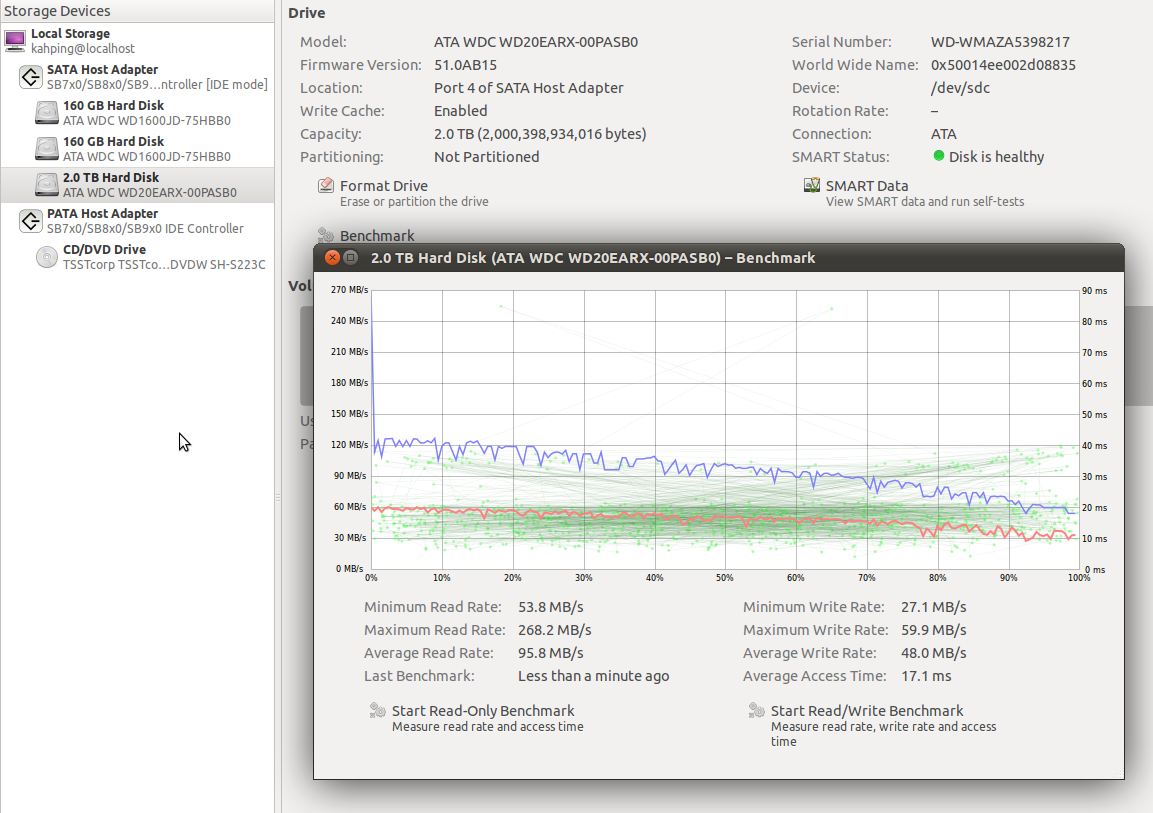Click partitioning value Not Partitioned
The height and width of the screenshot is (813, 1153).
click(x=486, y=157)
